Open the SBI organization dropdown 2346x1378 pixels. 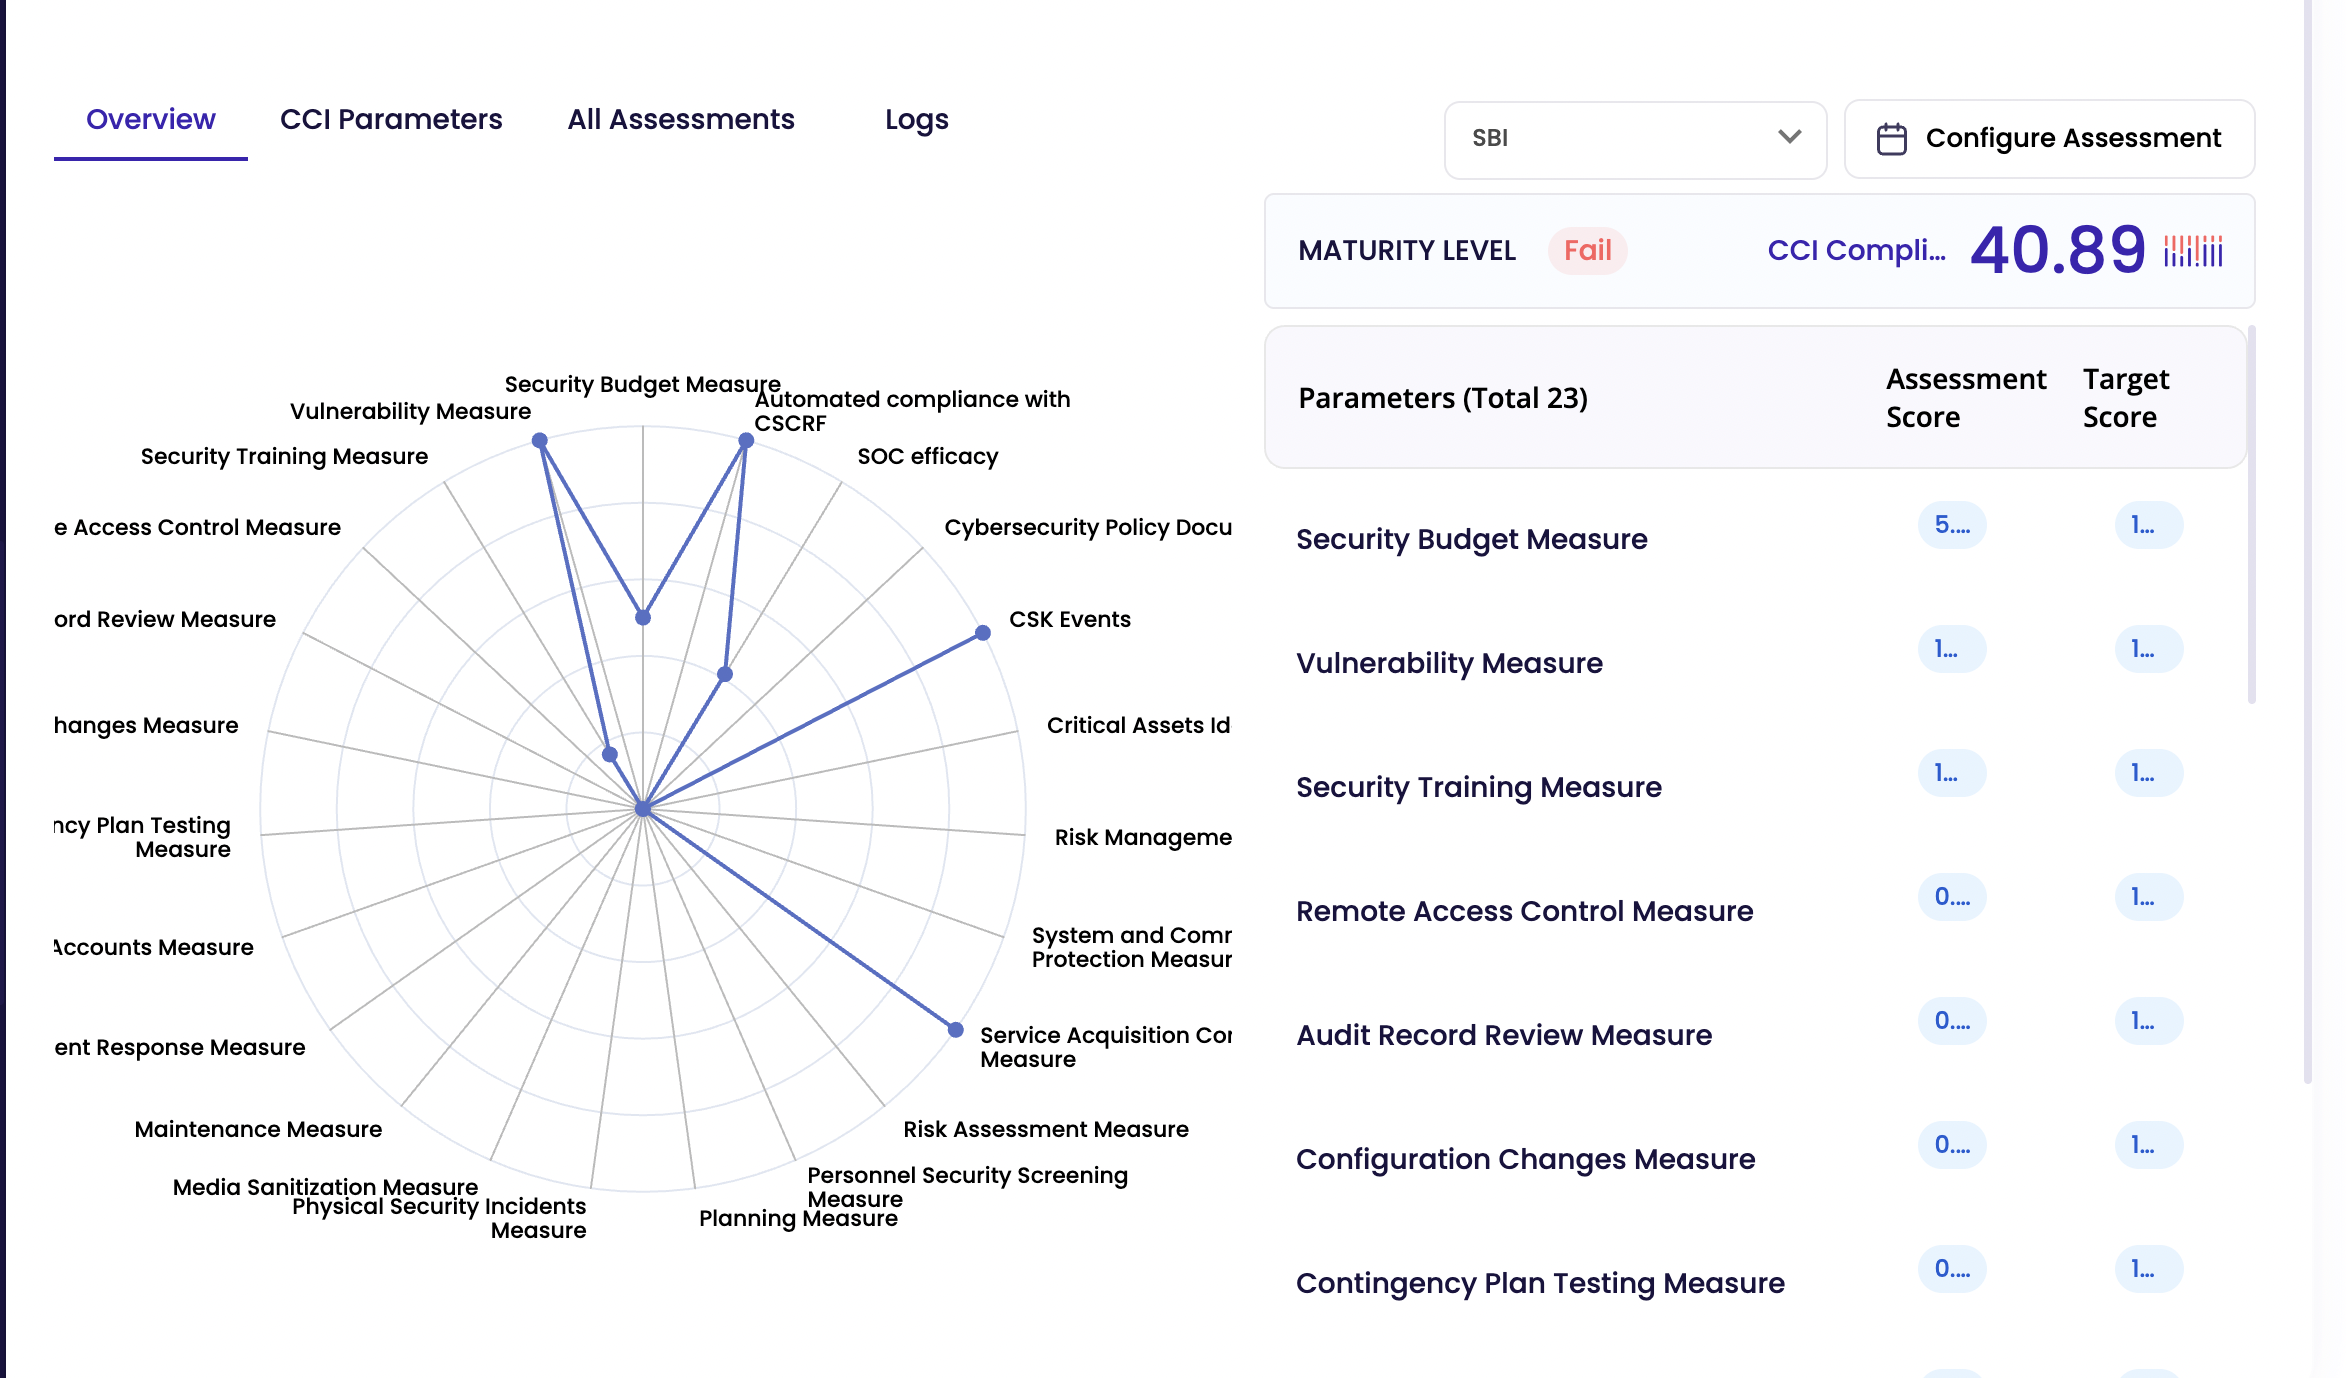tap(1635, 139)
